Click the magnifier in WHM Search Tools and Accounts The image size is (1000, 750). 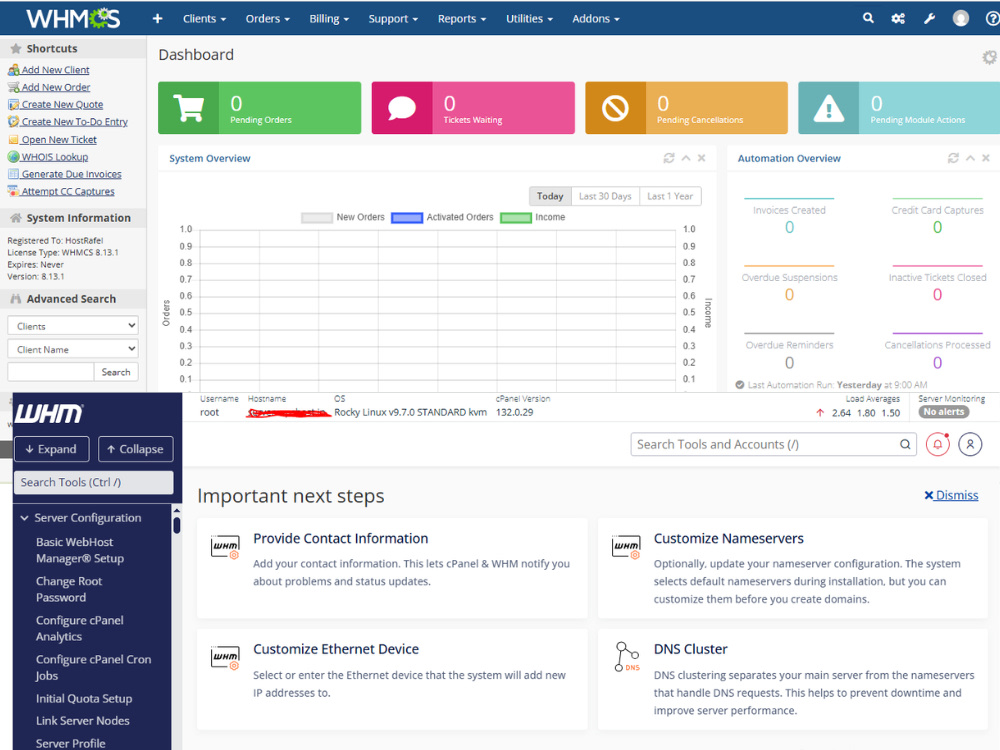pyautogui.click(x=905, y=445)
